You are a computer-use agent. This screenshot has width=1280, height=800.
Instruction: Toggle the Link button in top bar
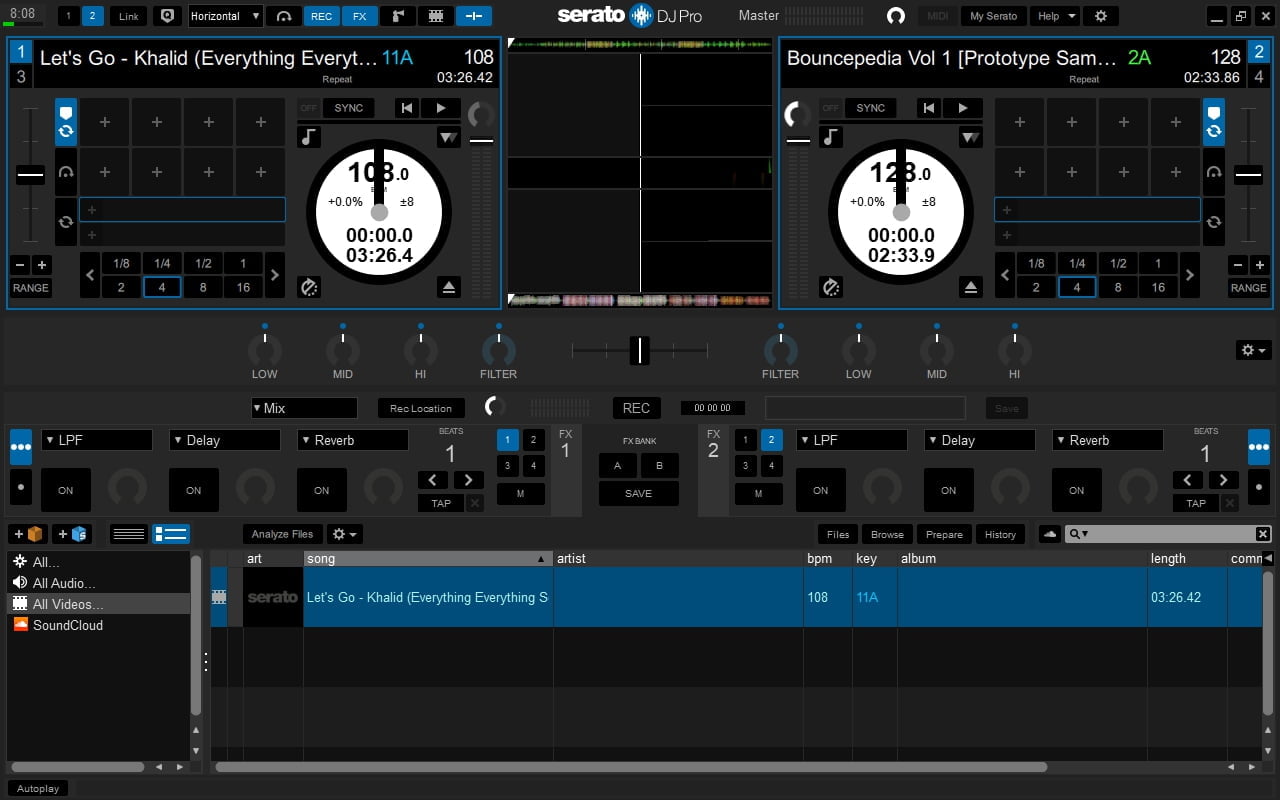129,16
